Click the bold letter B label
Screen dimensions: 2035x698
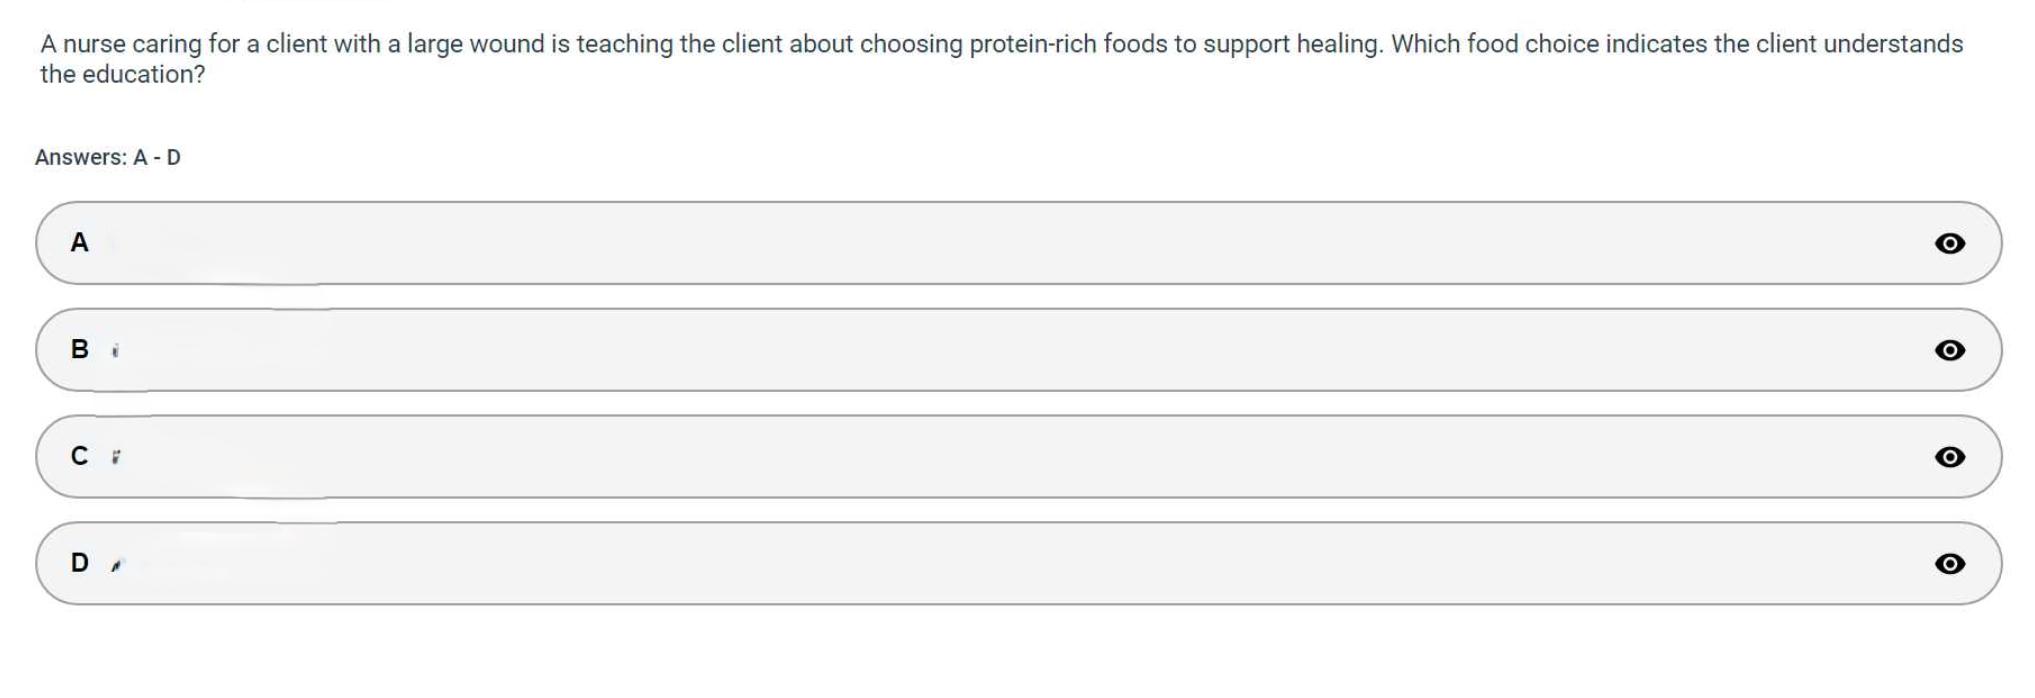[79, 349]
